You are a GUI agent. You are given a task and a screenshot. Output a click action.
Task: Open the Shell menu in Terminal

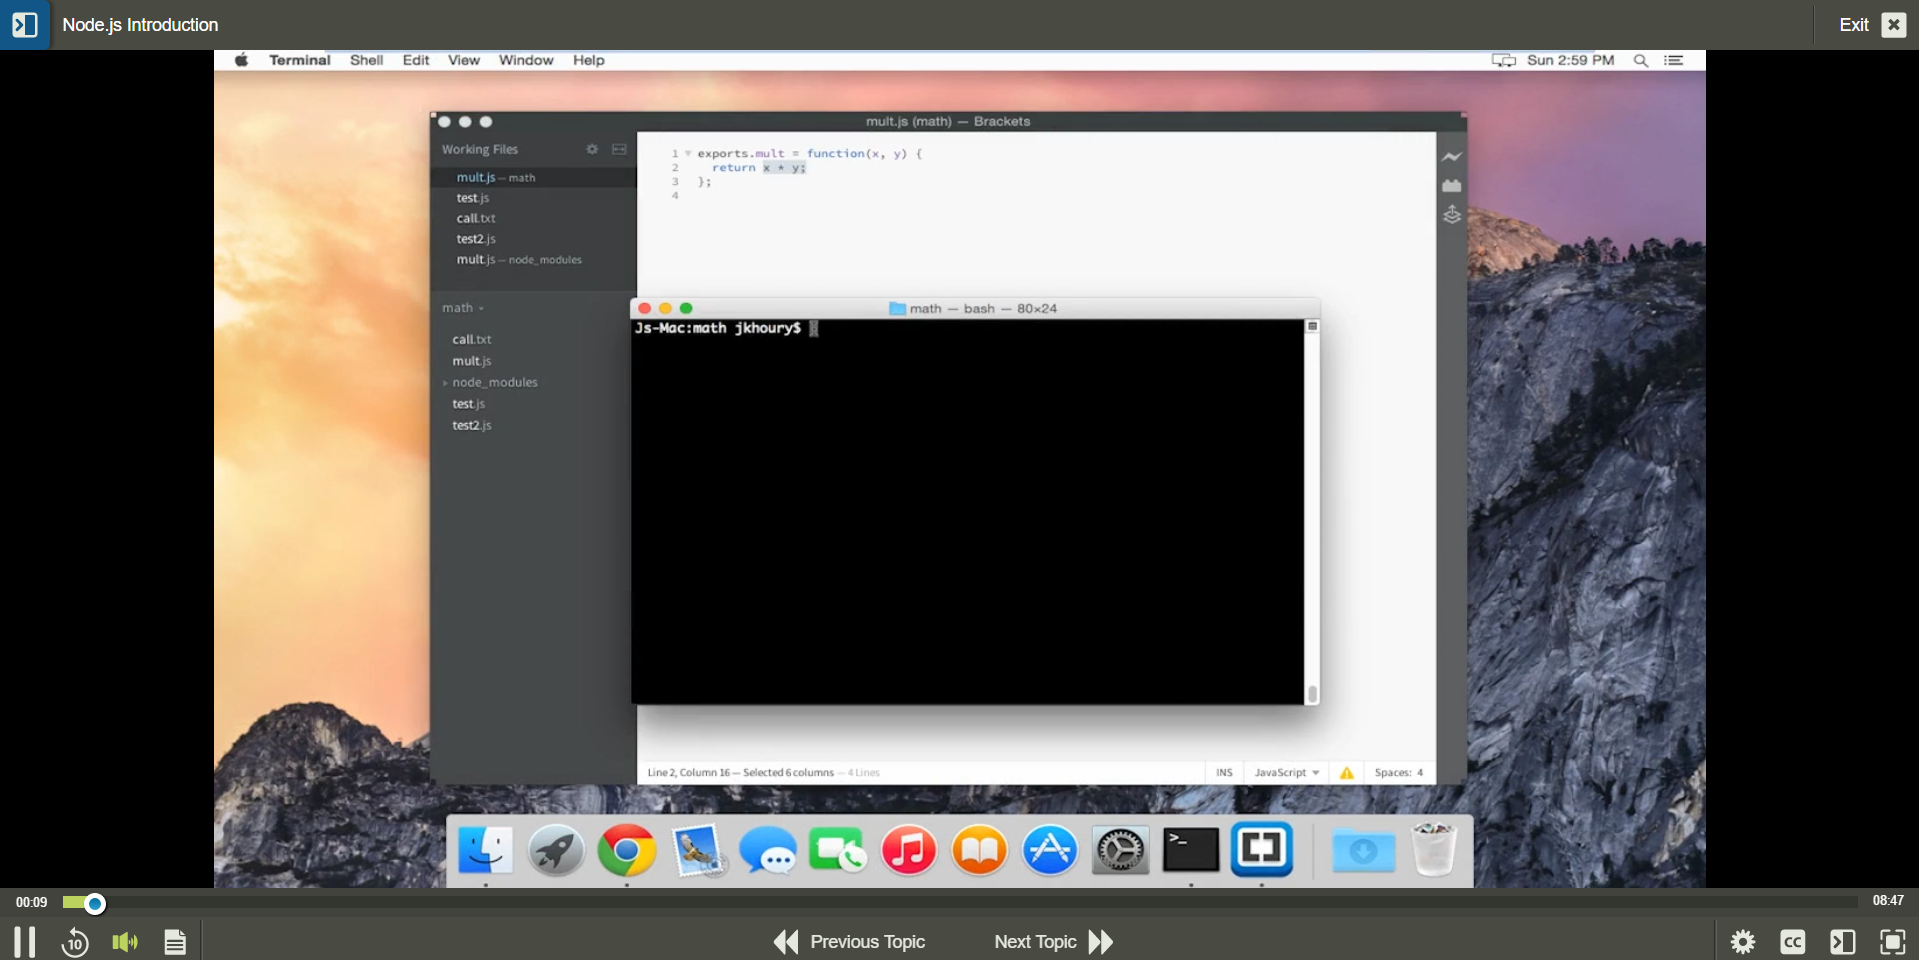(366, 60)
